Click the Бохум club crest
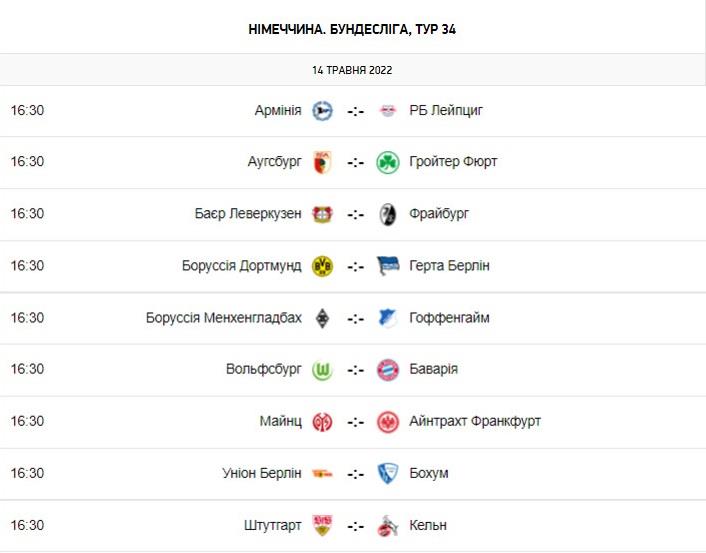706x553 pixels. tap(388, 474)
